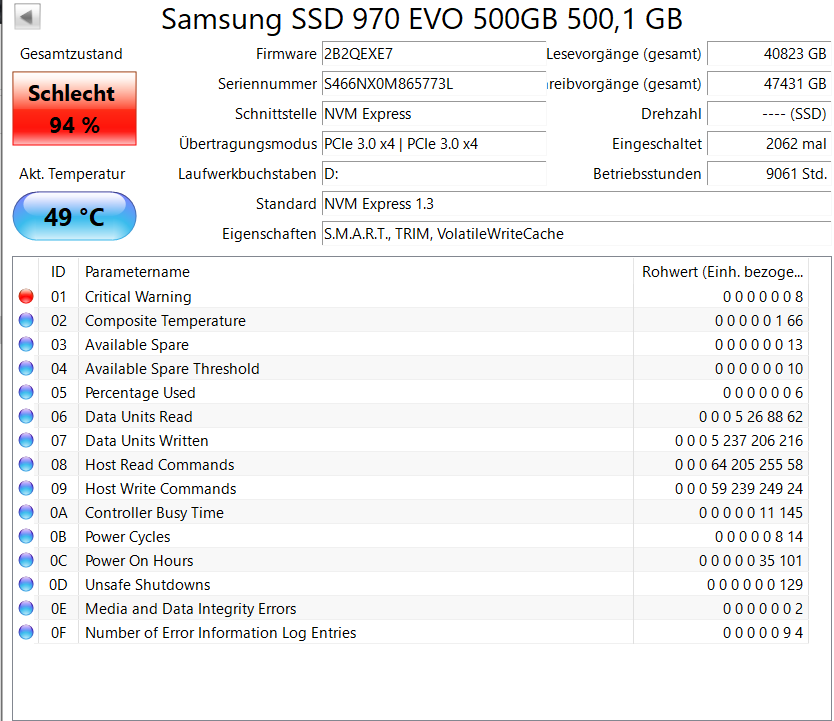Click raw value 0 0 0 64 205 255 58
Viewport: 834px width, 721px height.
[x=739, y=465]
